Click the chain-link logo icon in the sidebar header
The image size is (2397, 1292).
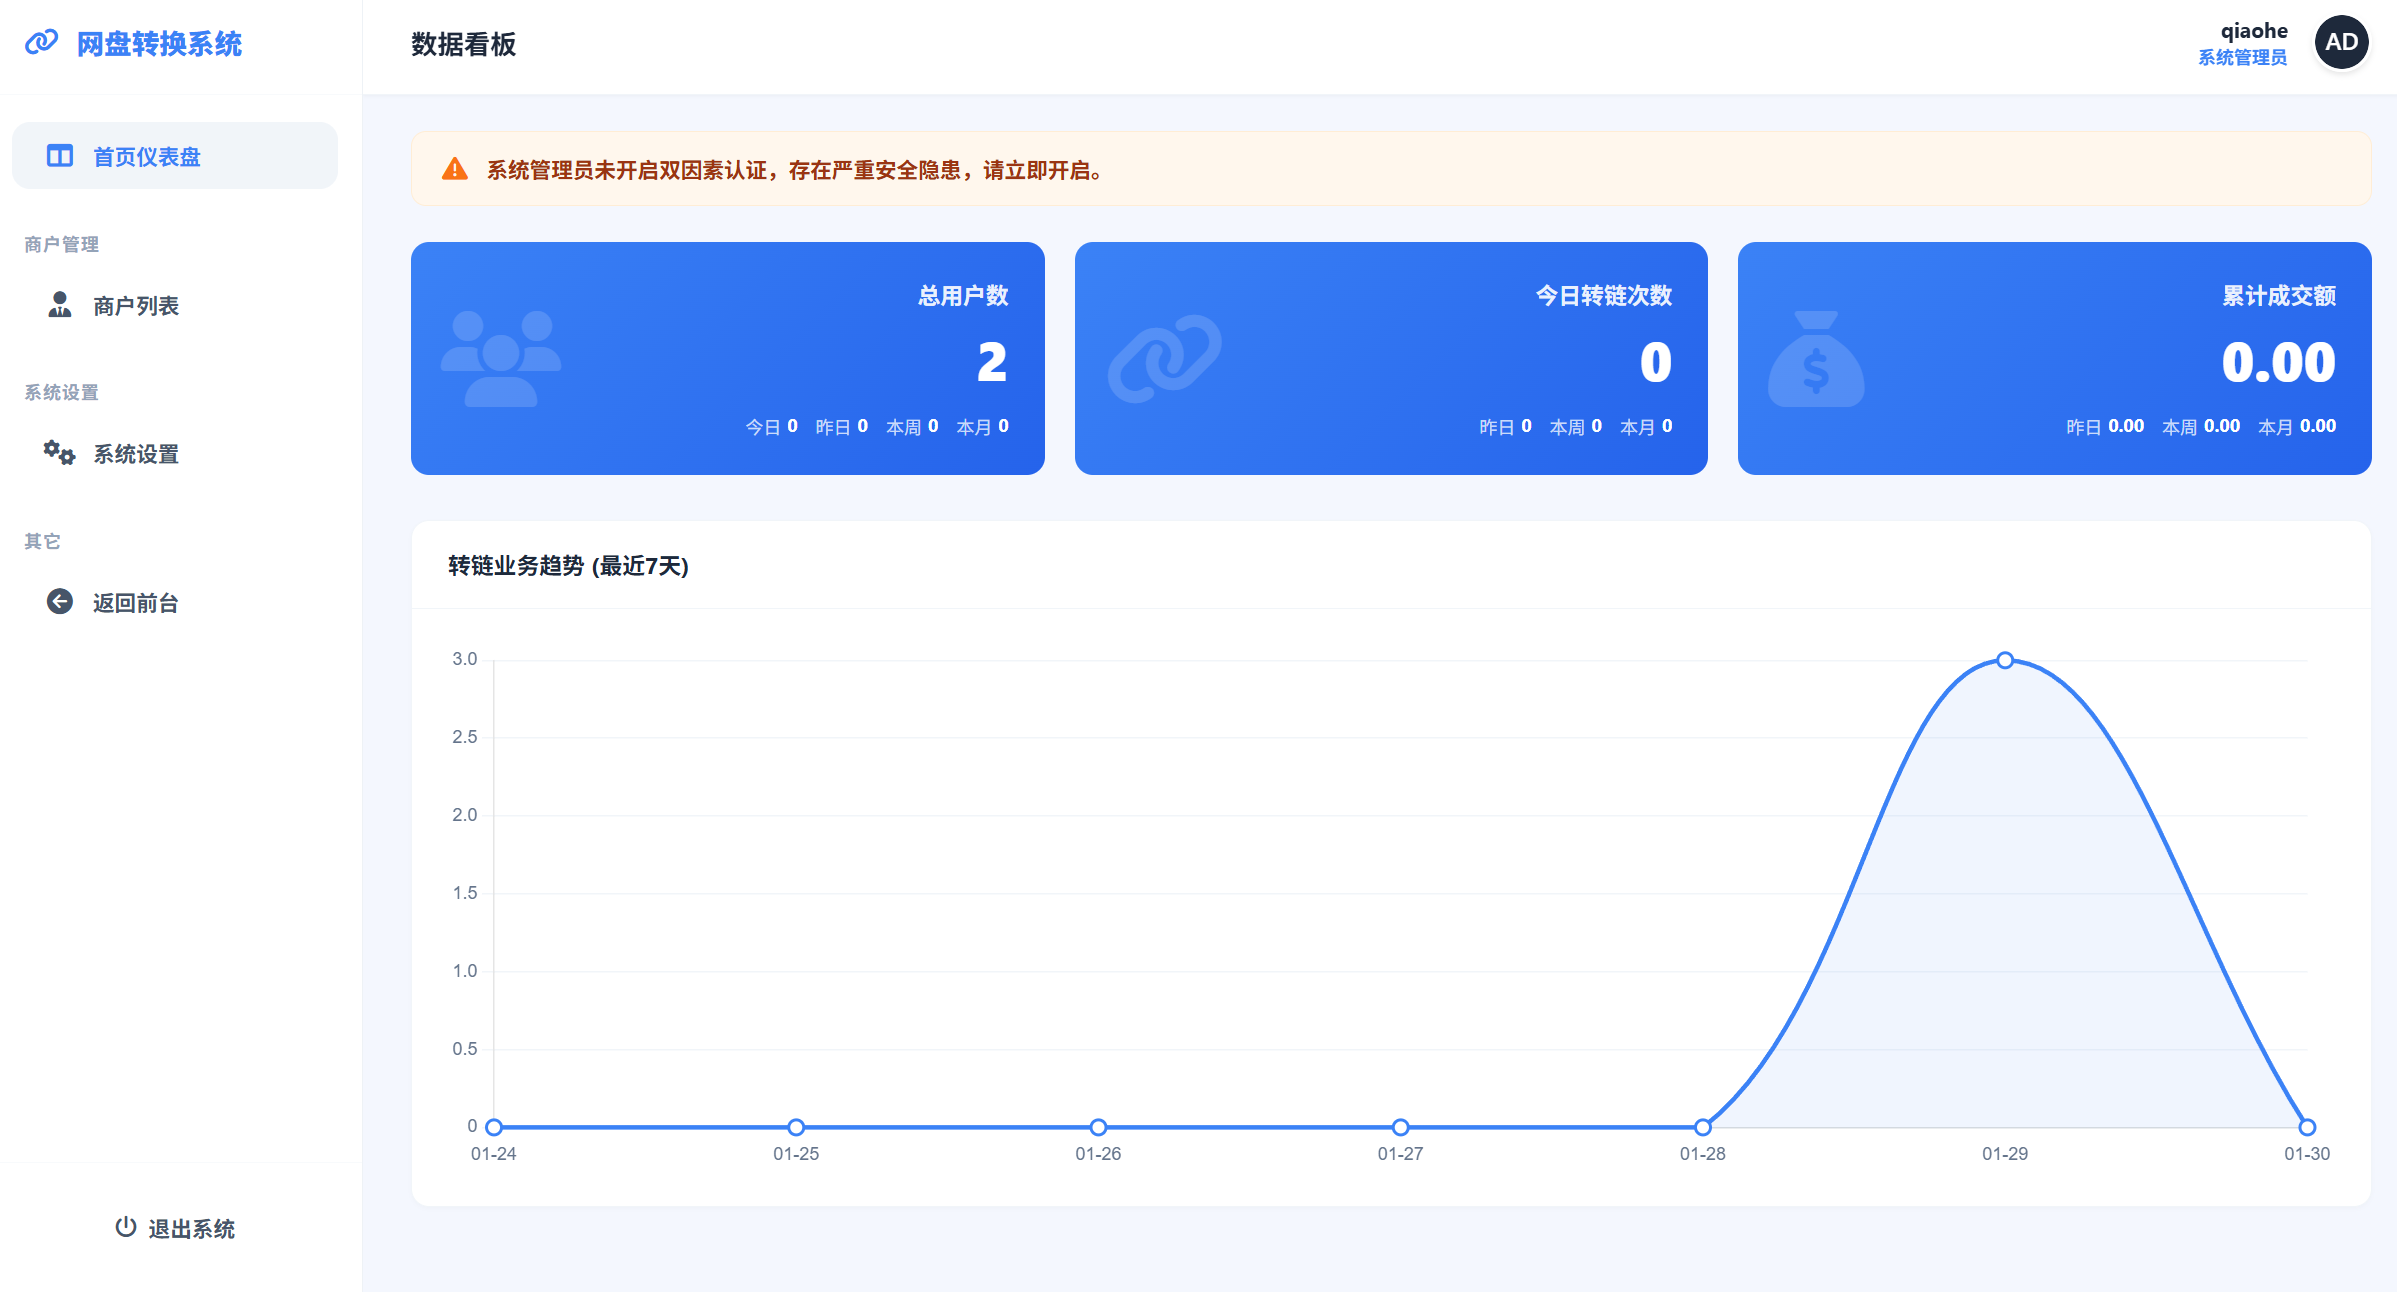tap(42, 43)
